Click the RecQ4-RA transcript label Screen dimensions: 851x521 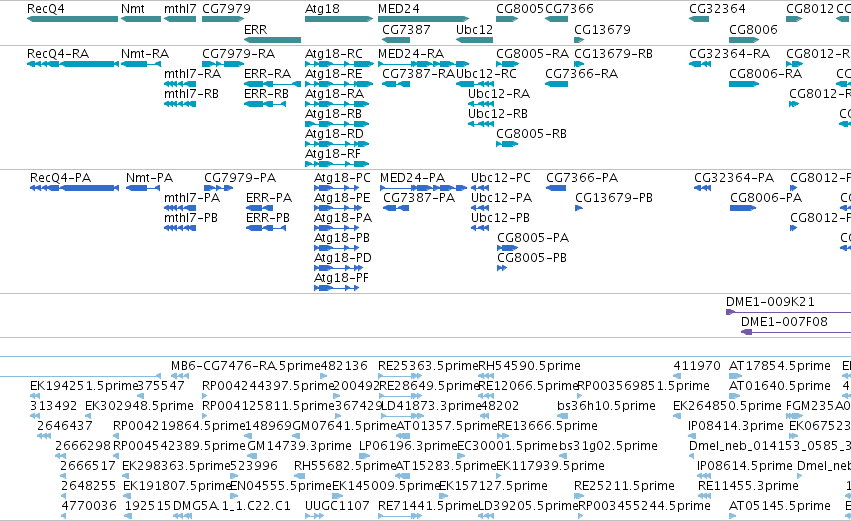[58, 54]
